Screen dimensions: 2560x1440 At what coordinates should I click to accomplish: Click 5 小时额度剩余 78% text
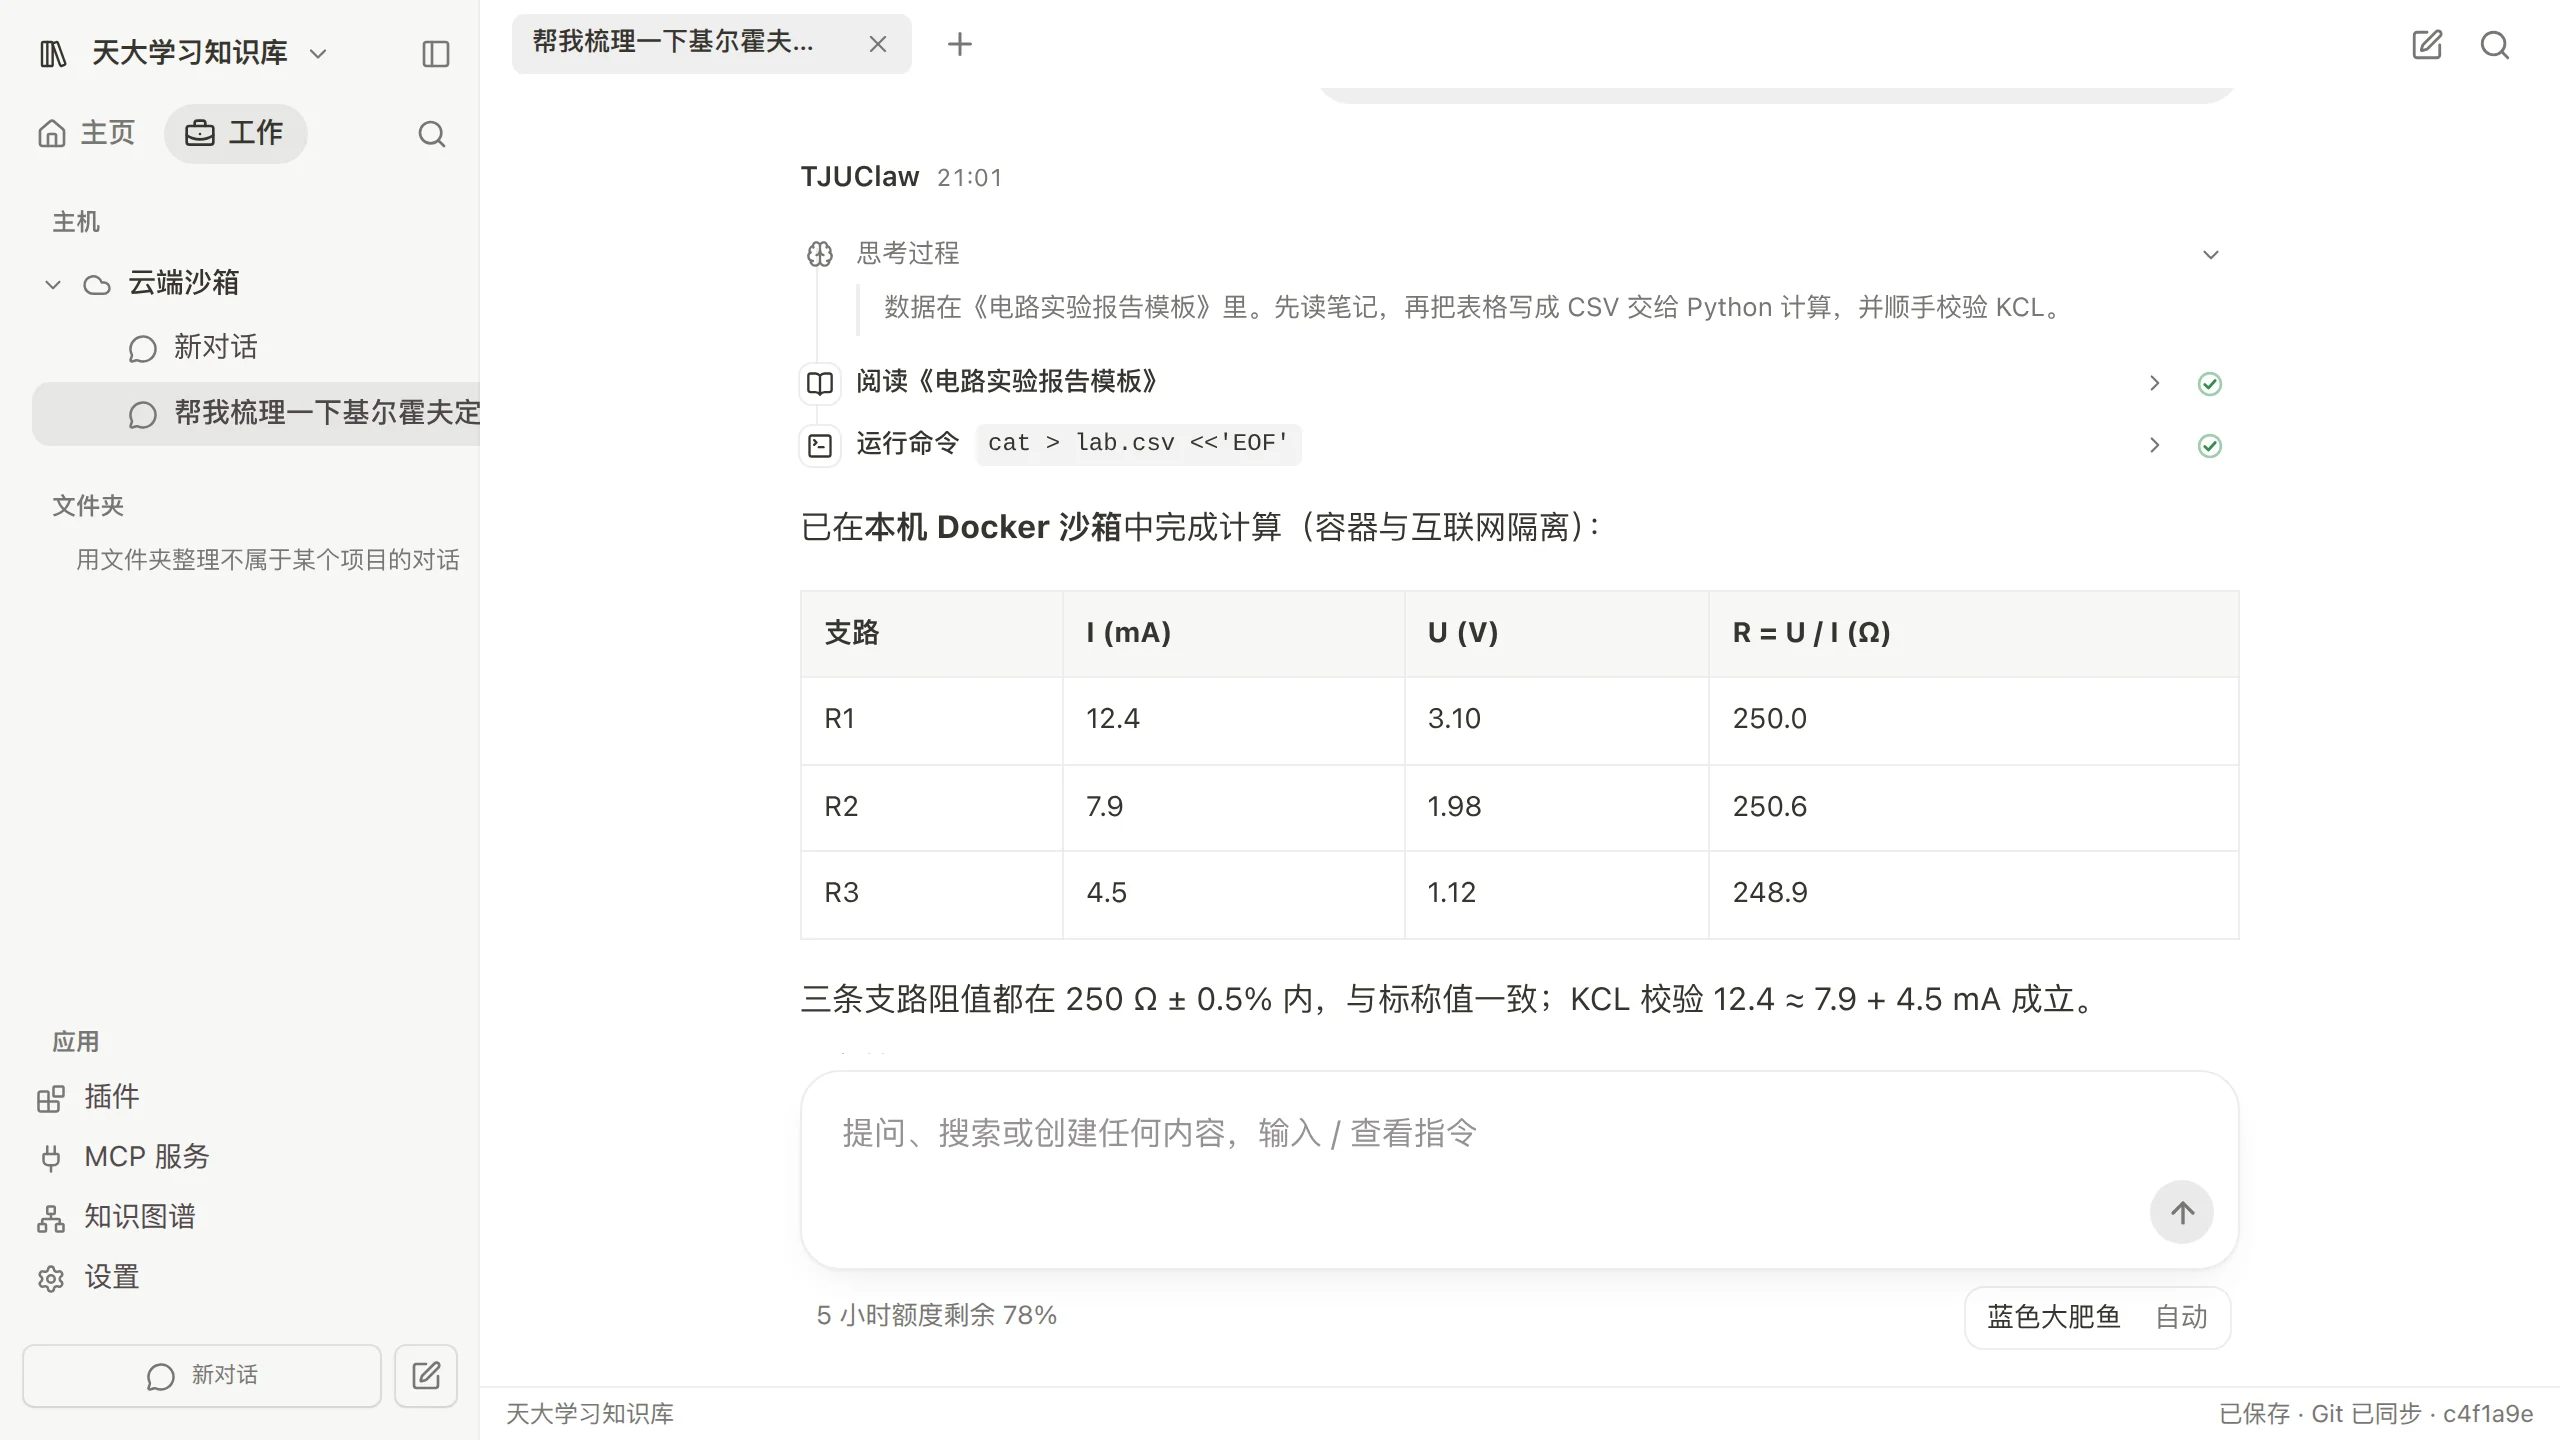936,1315
